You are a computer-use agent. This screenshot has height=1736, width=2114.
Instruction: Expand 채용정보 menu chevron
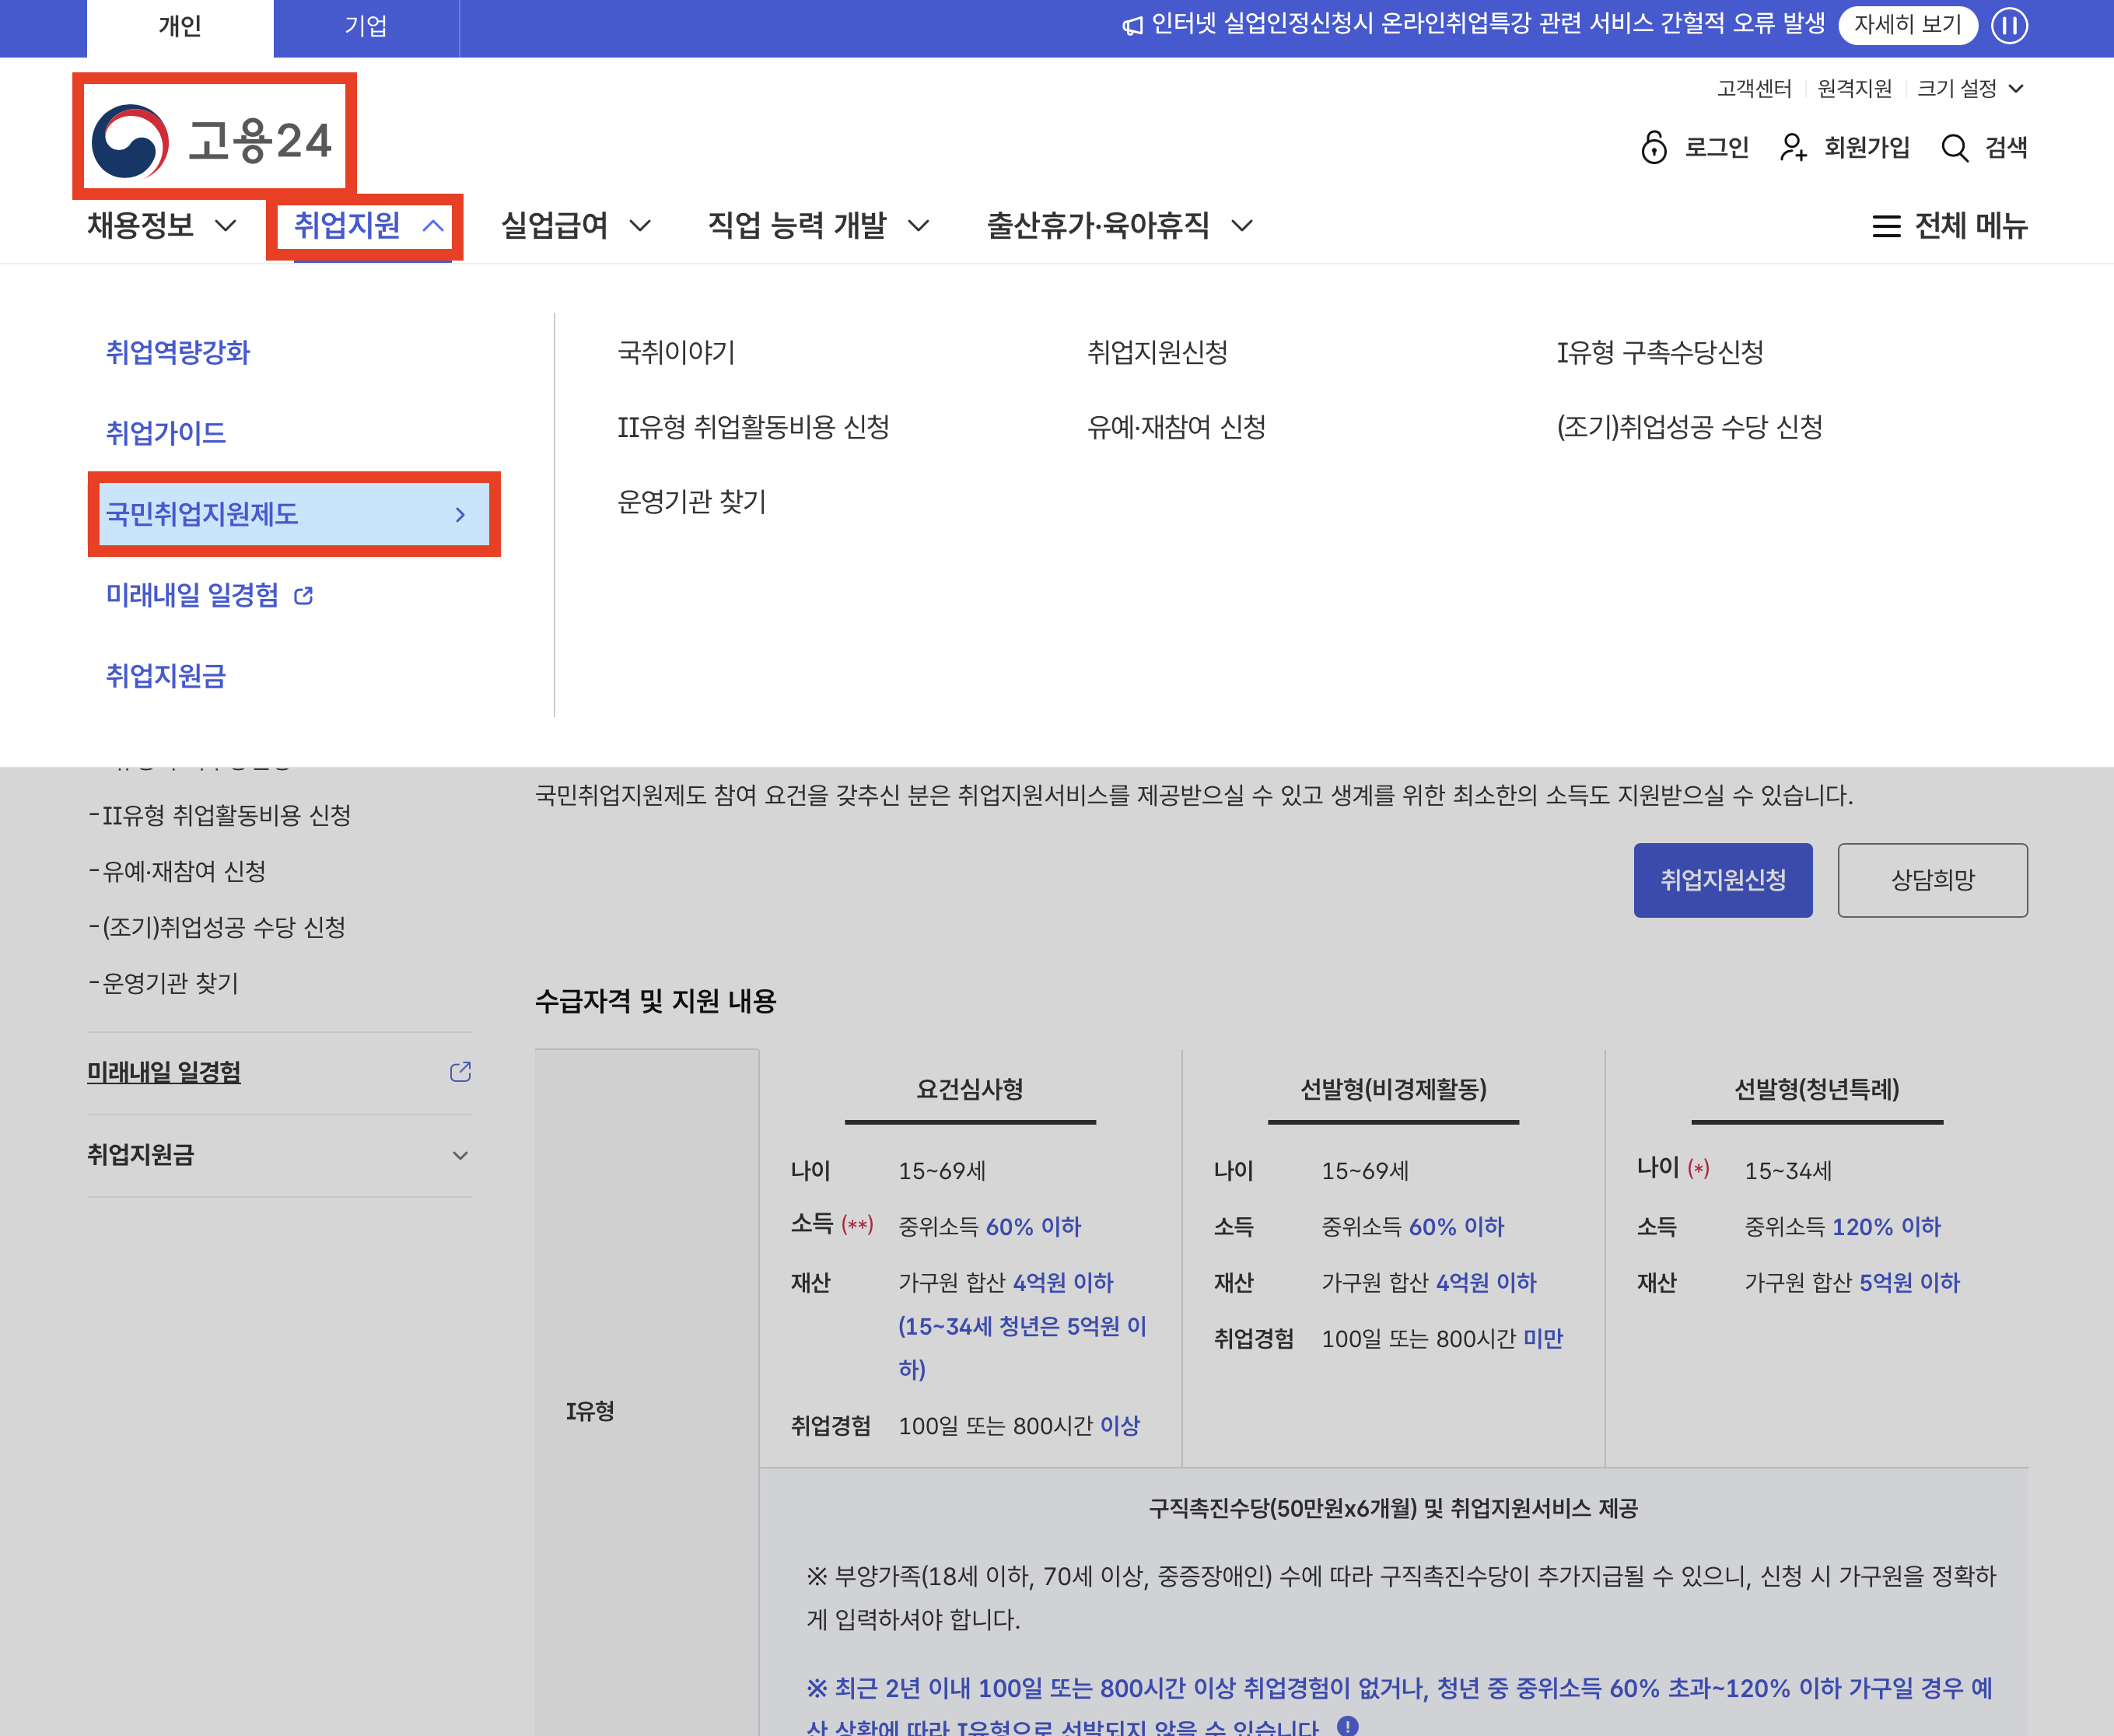point(227,226)
